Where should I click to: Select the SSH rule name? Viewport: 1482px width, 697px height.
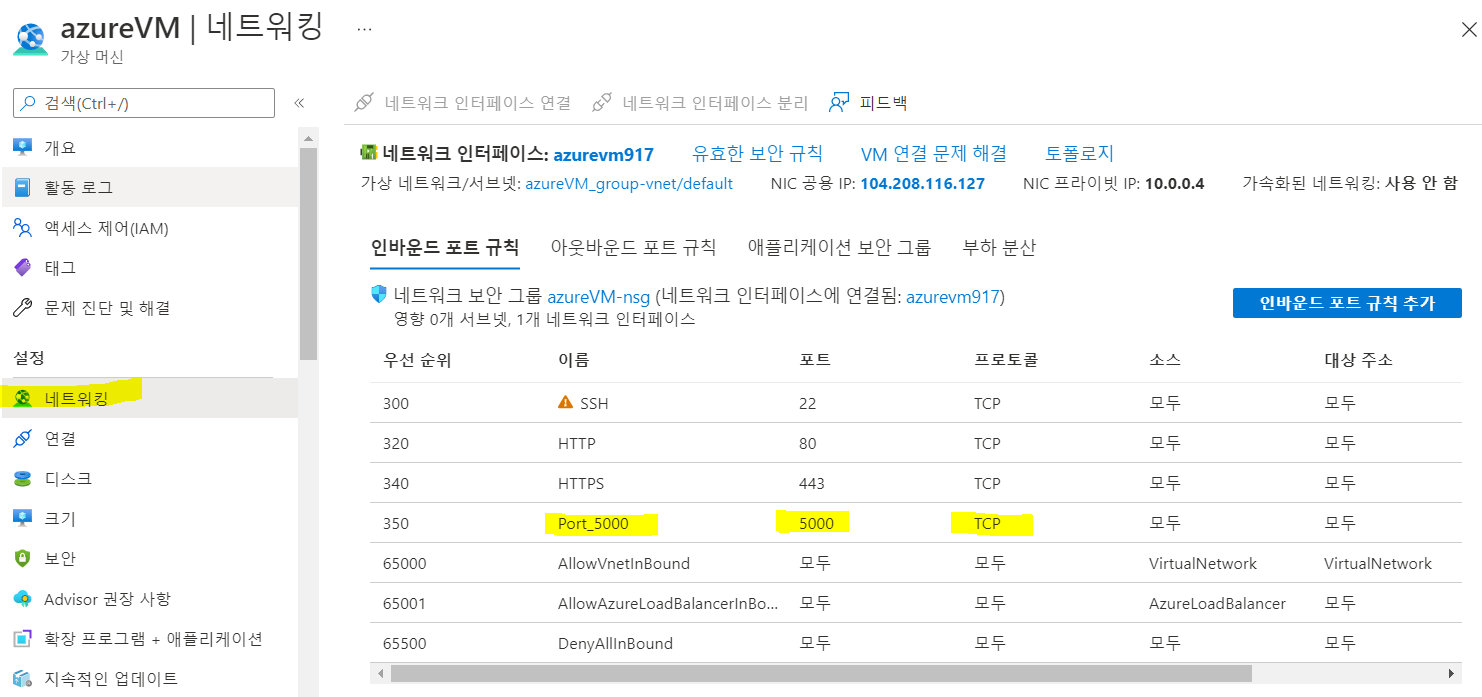coord(594,404)
